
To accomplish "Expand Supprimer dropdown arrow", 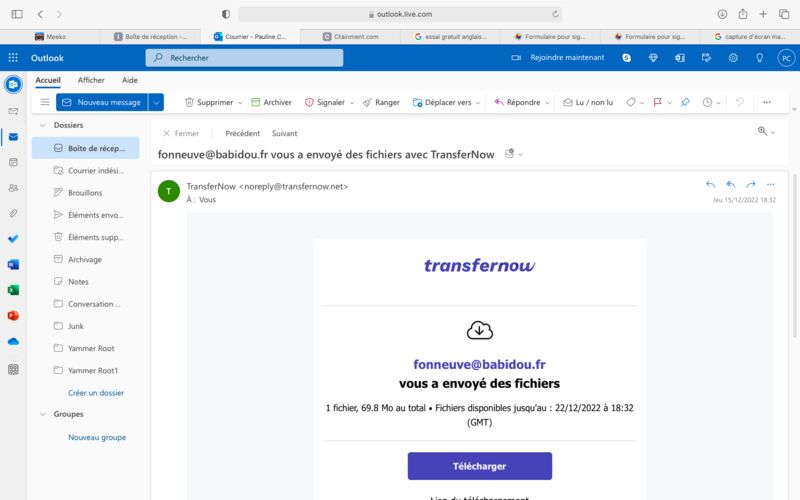I will [240, 103].
